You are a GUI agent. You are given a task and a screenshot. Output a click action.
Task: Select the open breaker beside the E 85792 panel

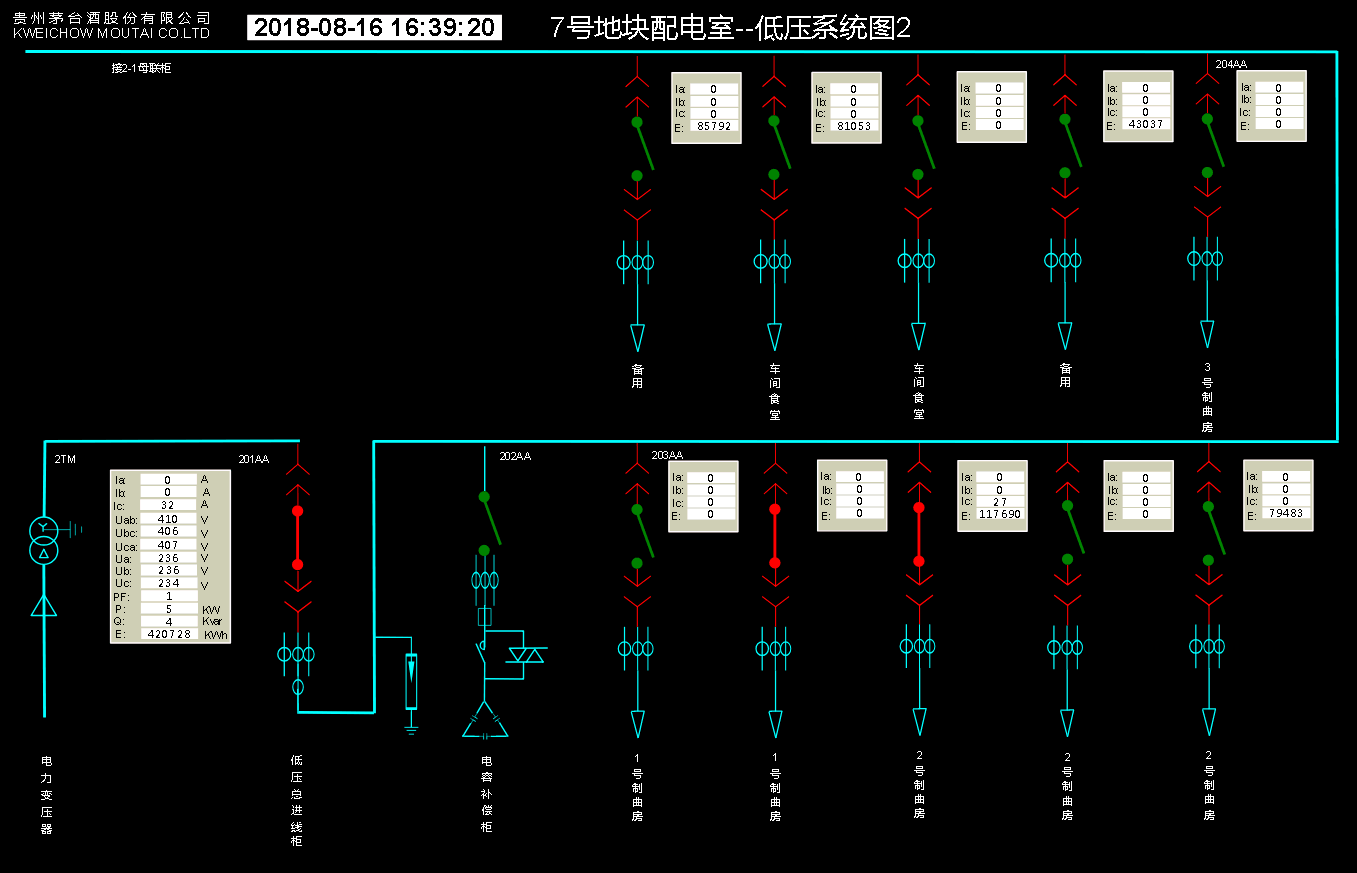pos(642,149)
